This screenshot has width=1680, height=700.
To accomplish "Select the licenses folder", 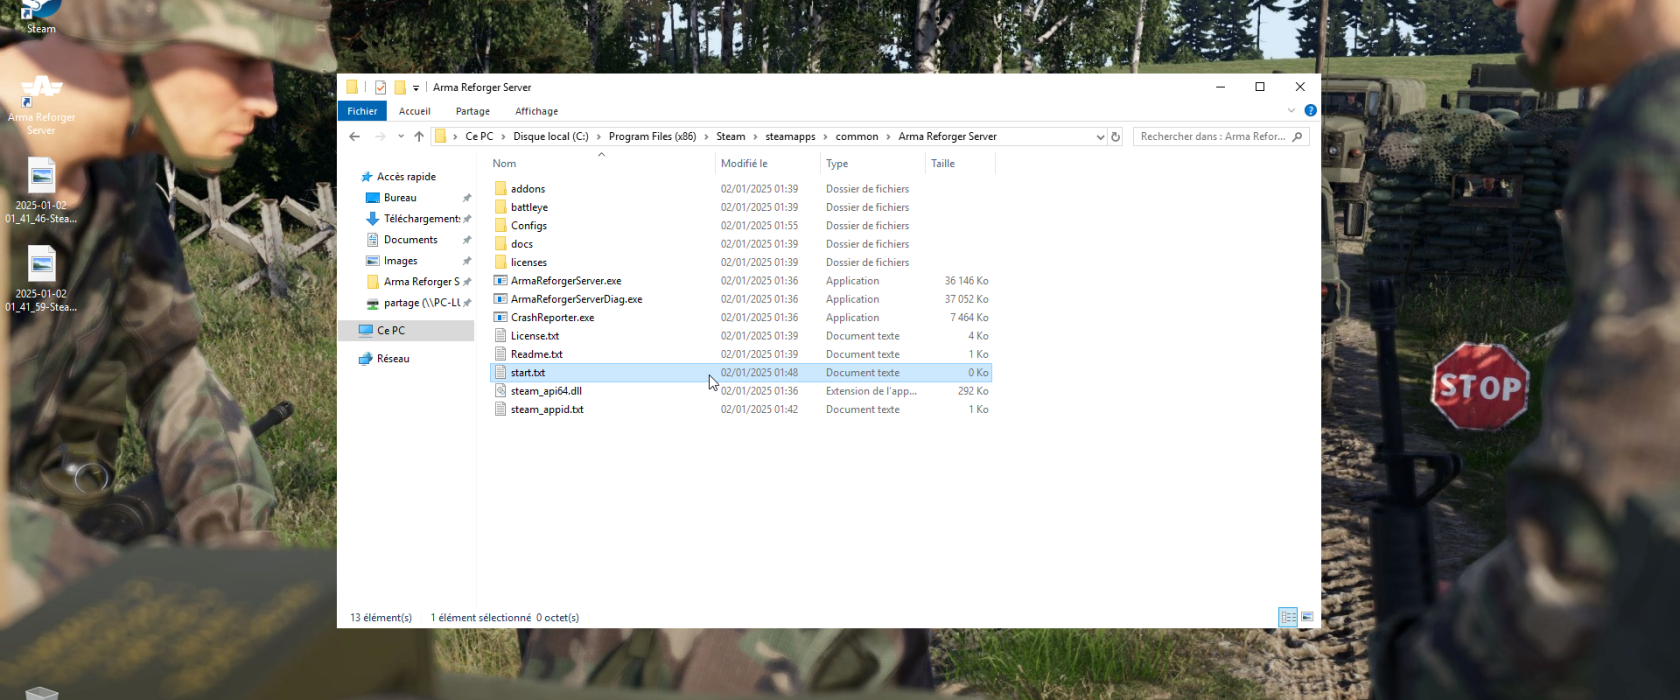I will click(x=529, y=263).
